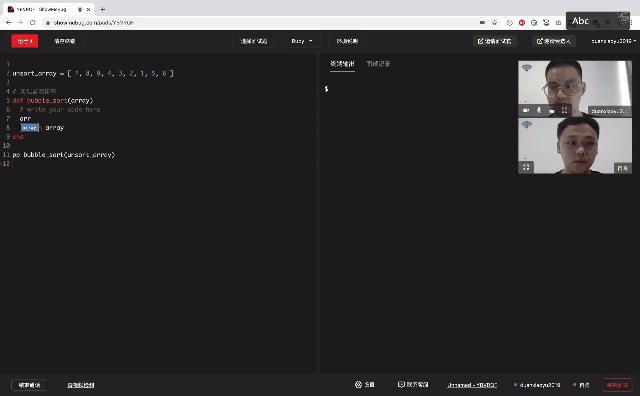The height and width of the screenshot is (396, 640).
Task: Click the button right of the red Run button
Action: (64, 41)
